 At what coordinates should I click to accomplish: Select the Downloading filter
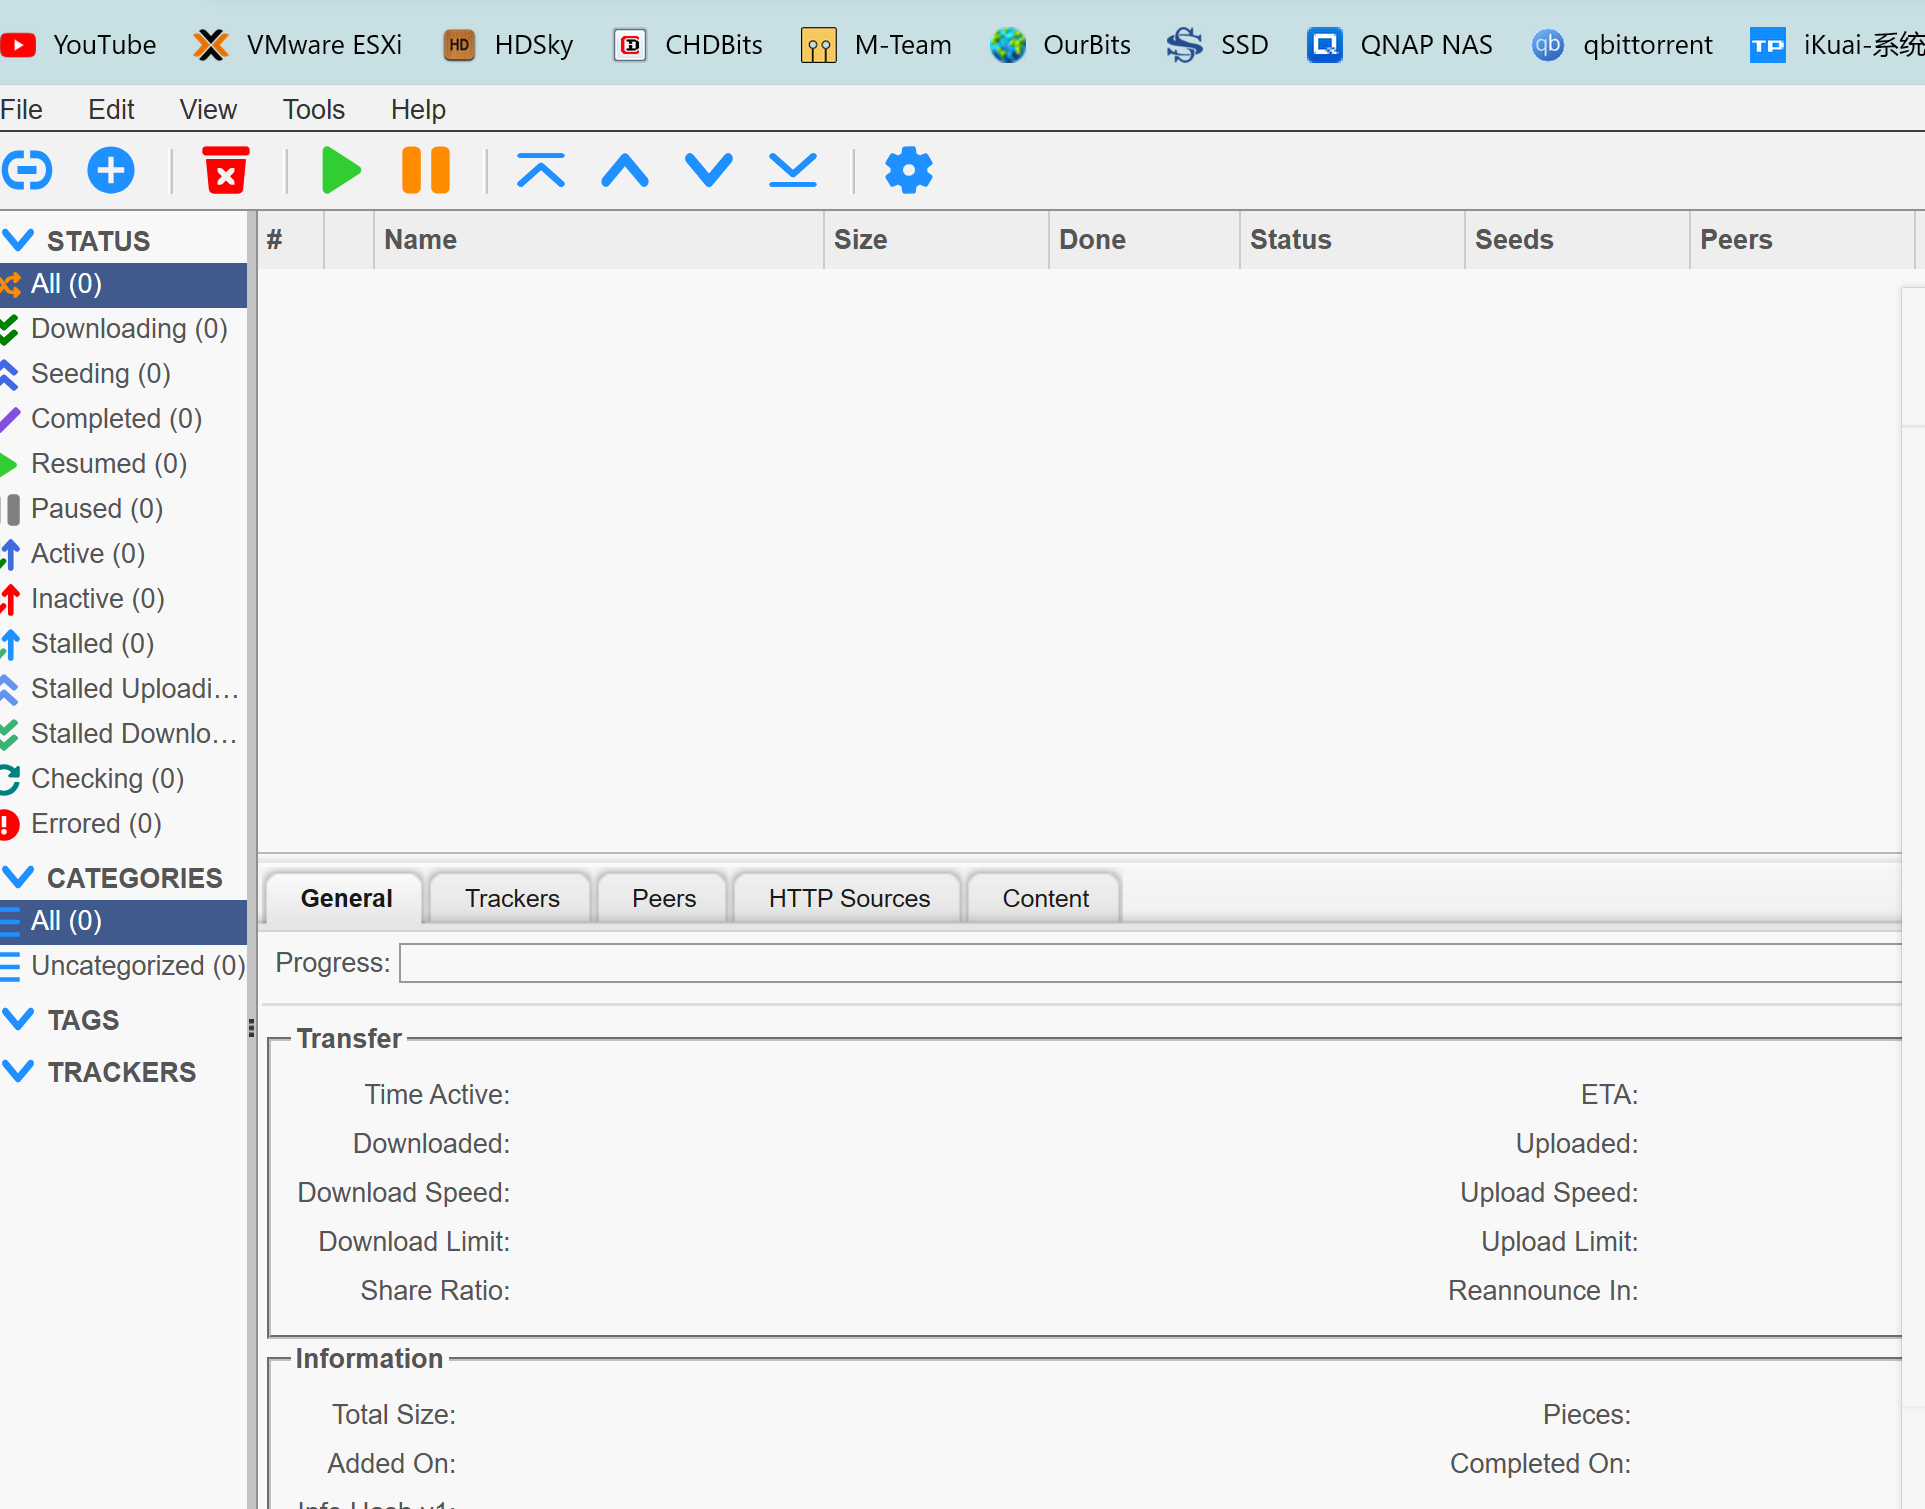click(x=129, y=328)
